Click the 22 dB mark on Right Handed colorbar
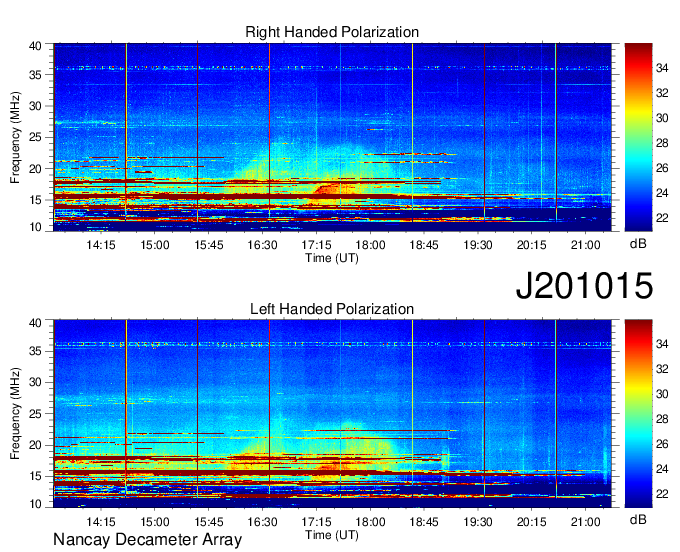Image resolution: width=680 pixels, height=552 pixels. tap(662, 218)
